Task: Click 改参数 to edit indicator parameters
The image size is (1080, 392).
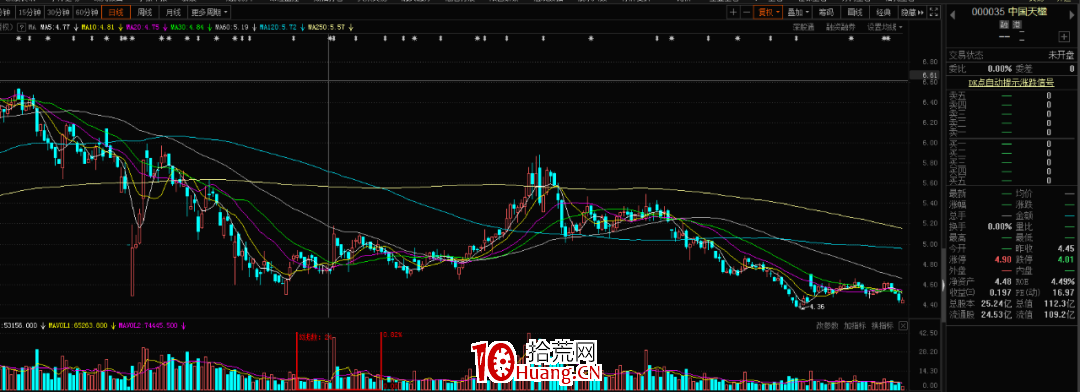Action: click(x=827, y=326)
